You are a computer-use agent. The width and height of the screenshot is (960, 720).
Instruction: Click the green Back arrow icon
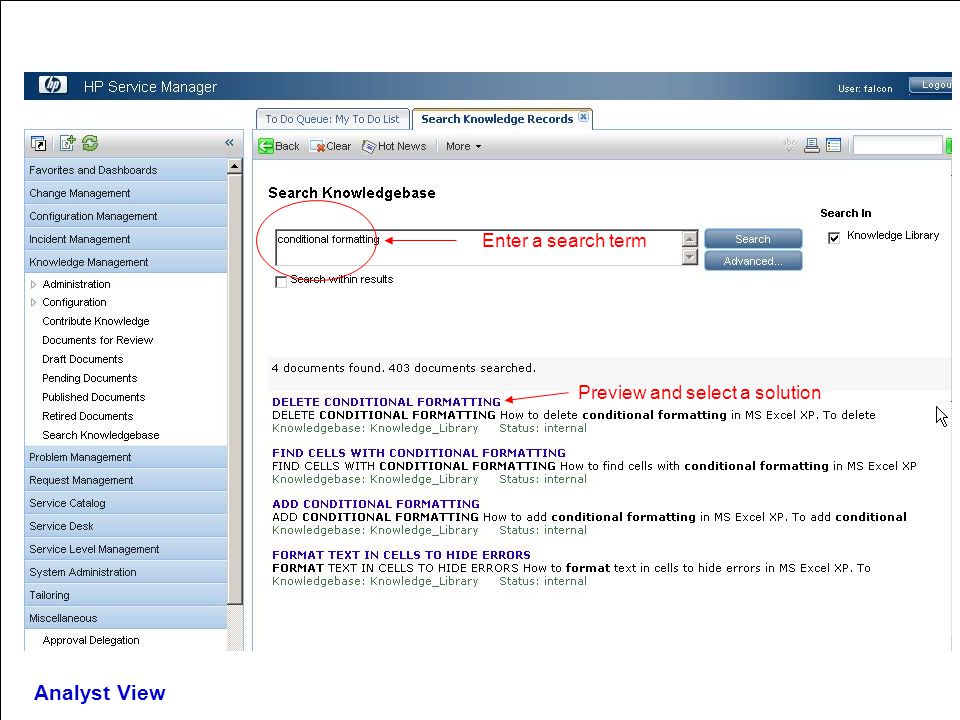(x=266, y=146)
